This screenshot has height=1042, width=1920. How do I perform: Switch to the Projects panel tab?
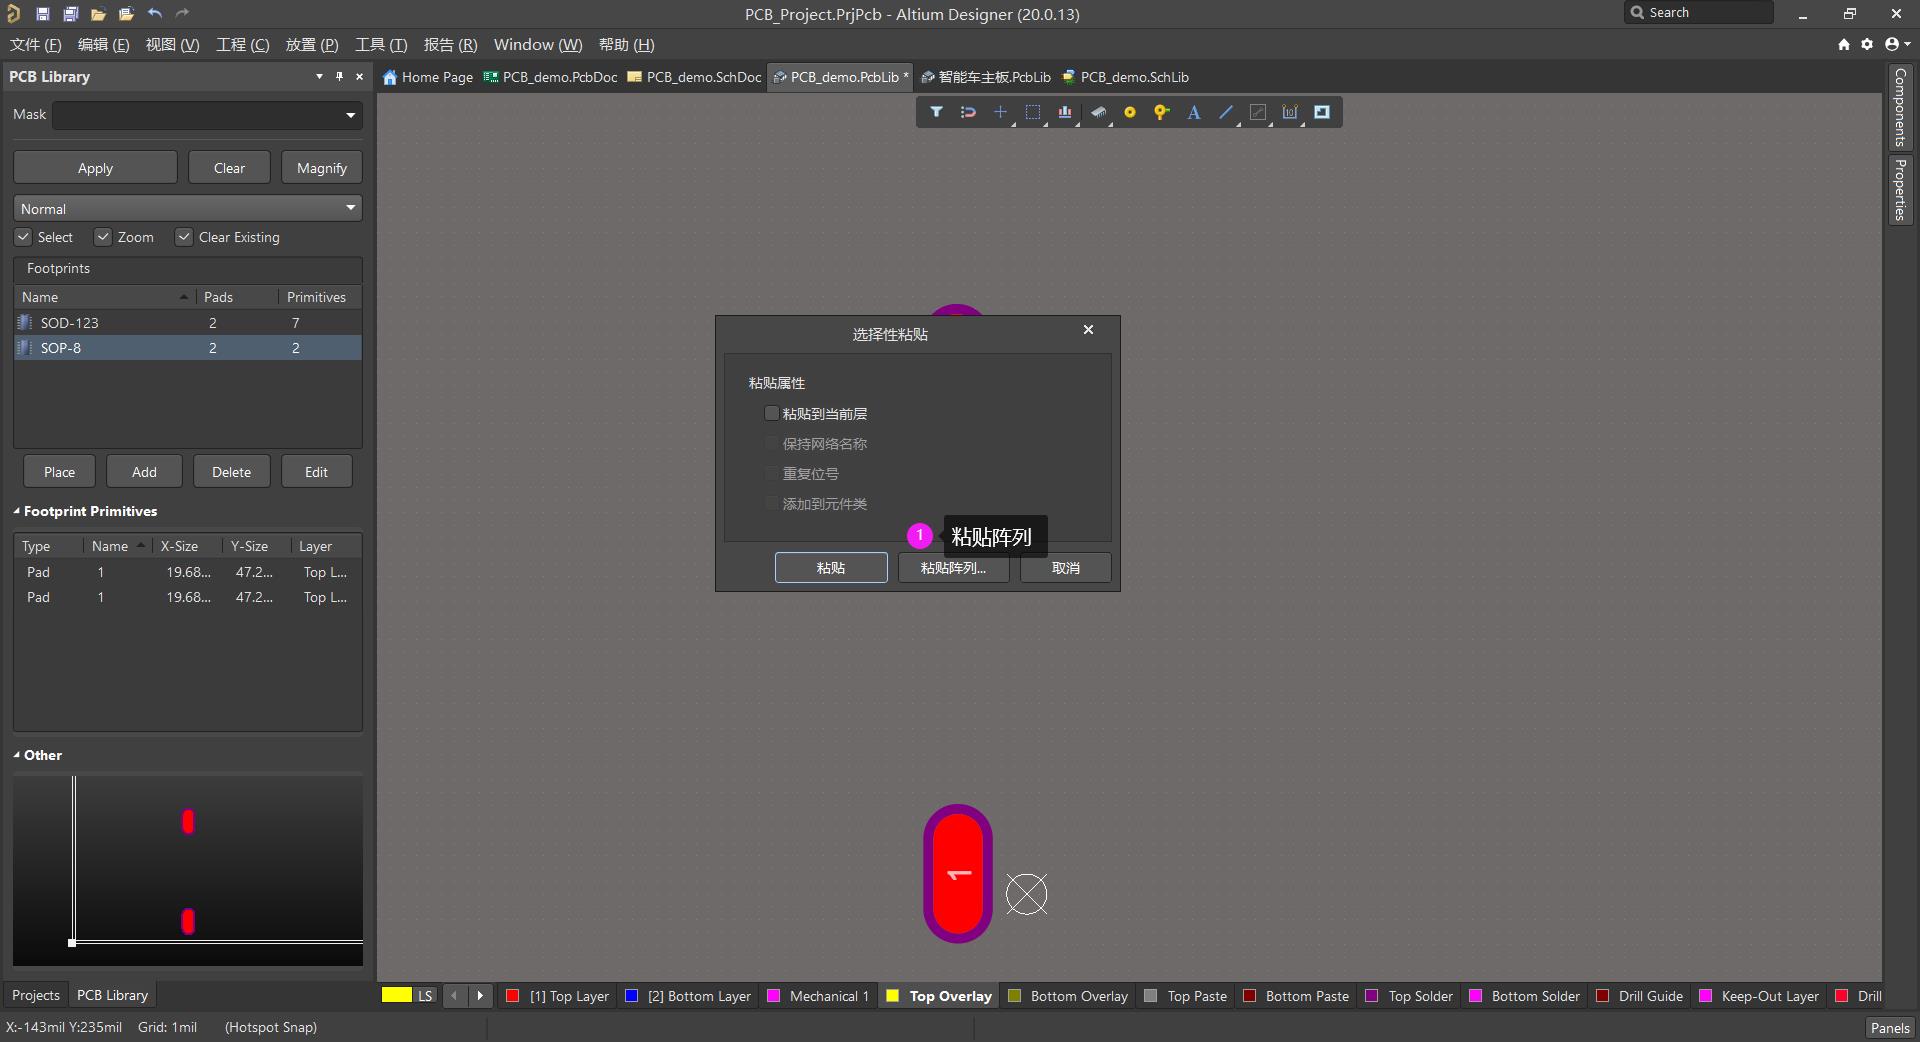pyautogui.click(x=36, y=995)
